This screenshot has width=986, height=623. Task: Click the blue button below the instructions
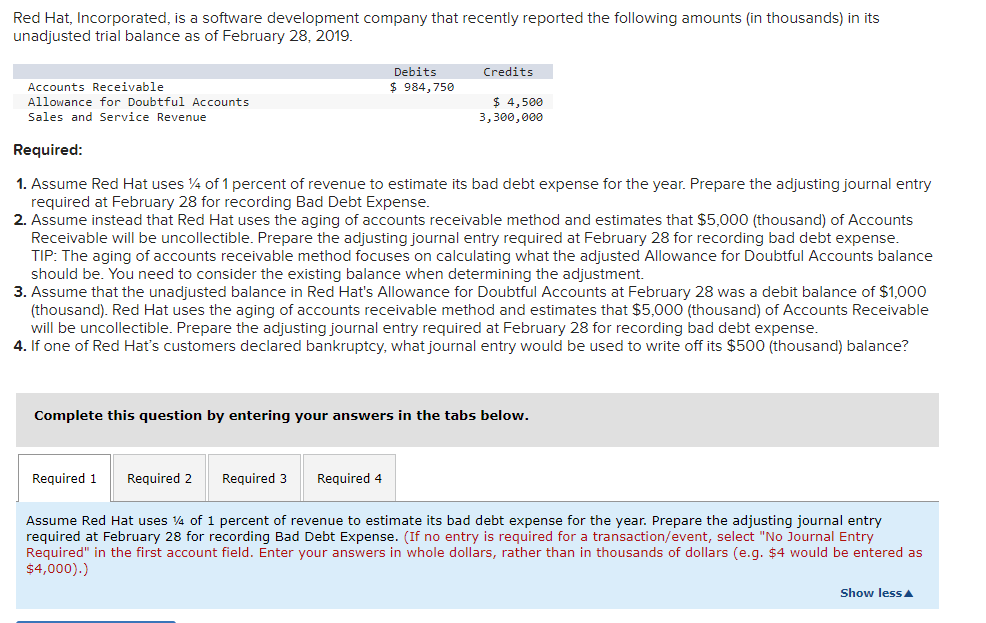tap(93, 620)
